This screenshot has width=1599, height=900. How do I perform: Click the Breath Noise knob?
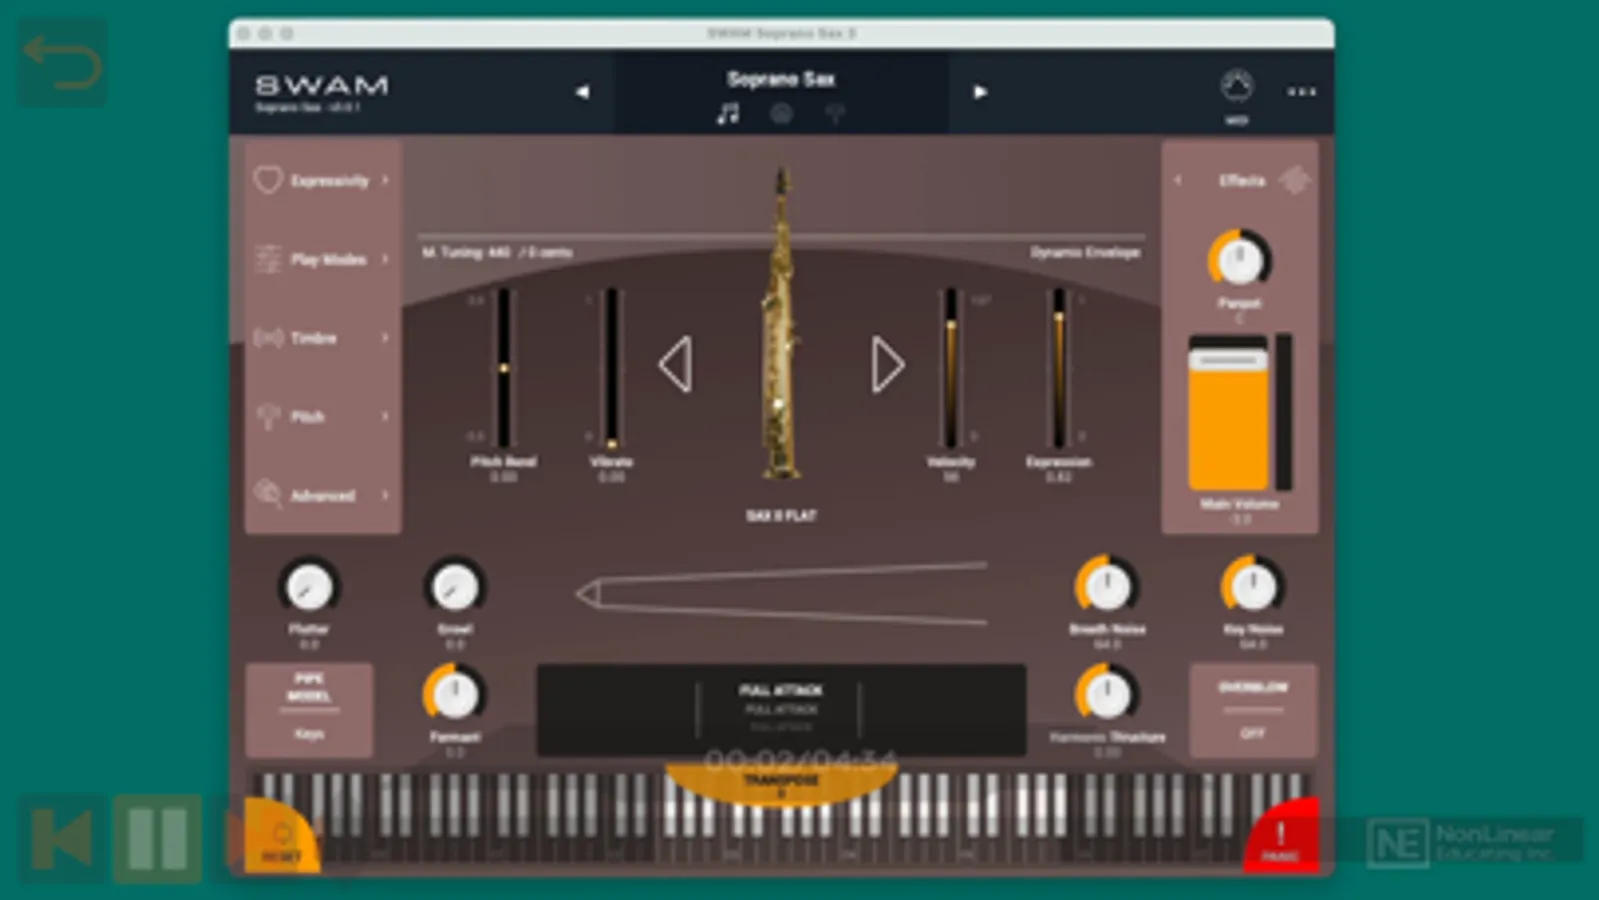(x=1107, y=587)
